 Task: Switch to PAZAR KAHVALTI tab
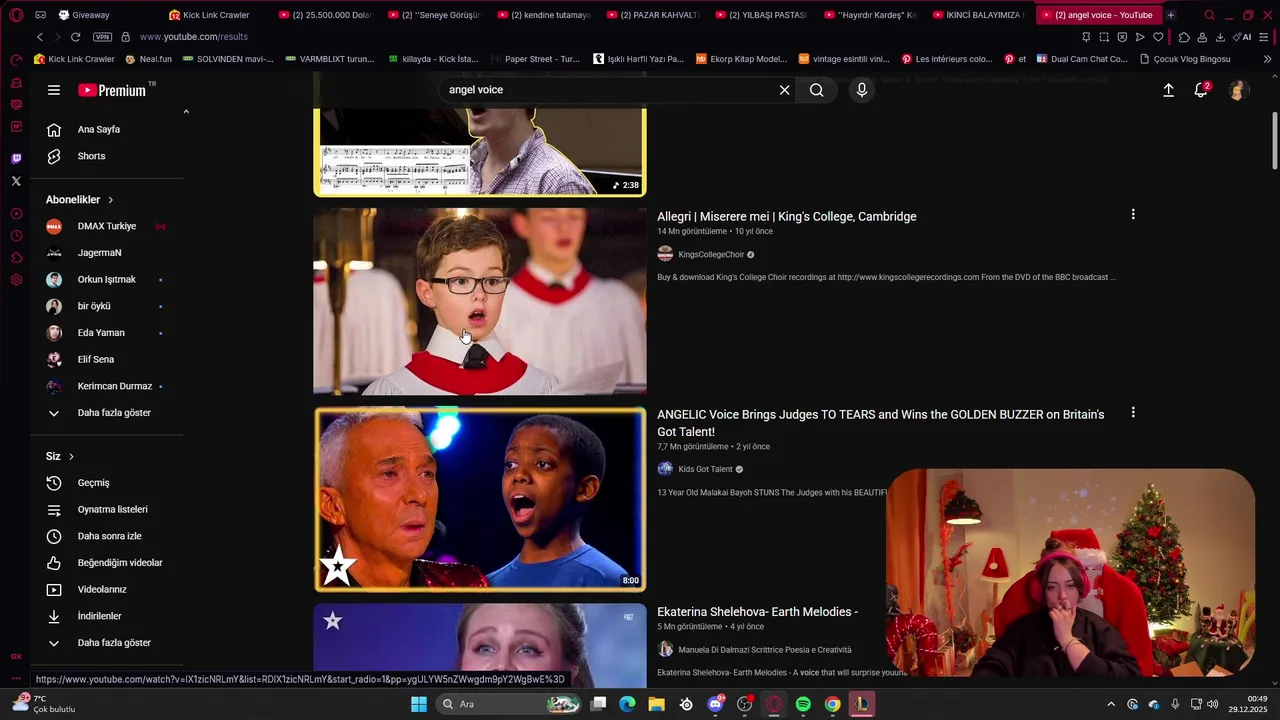click(655, 15)
